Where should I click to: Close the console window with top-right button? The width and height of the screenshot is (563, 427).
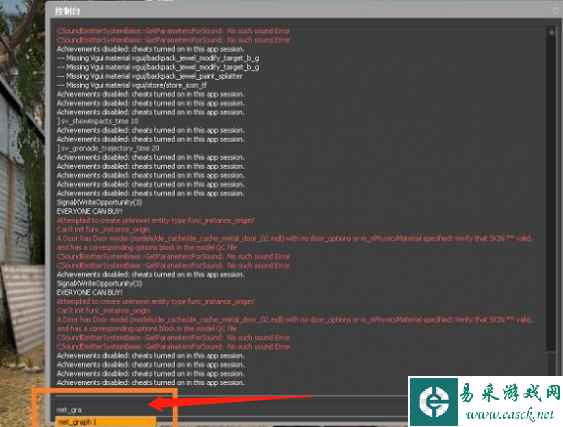point(557,11)
